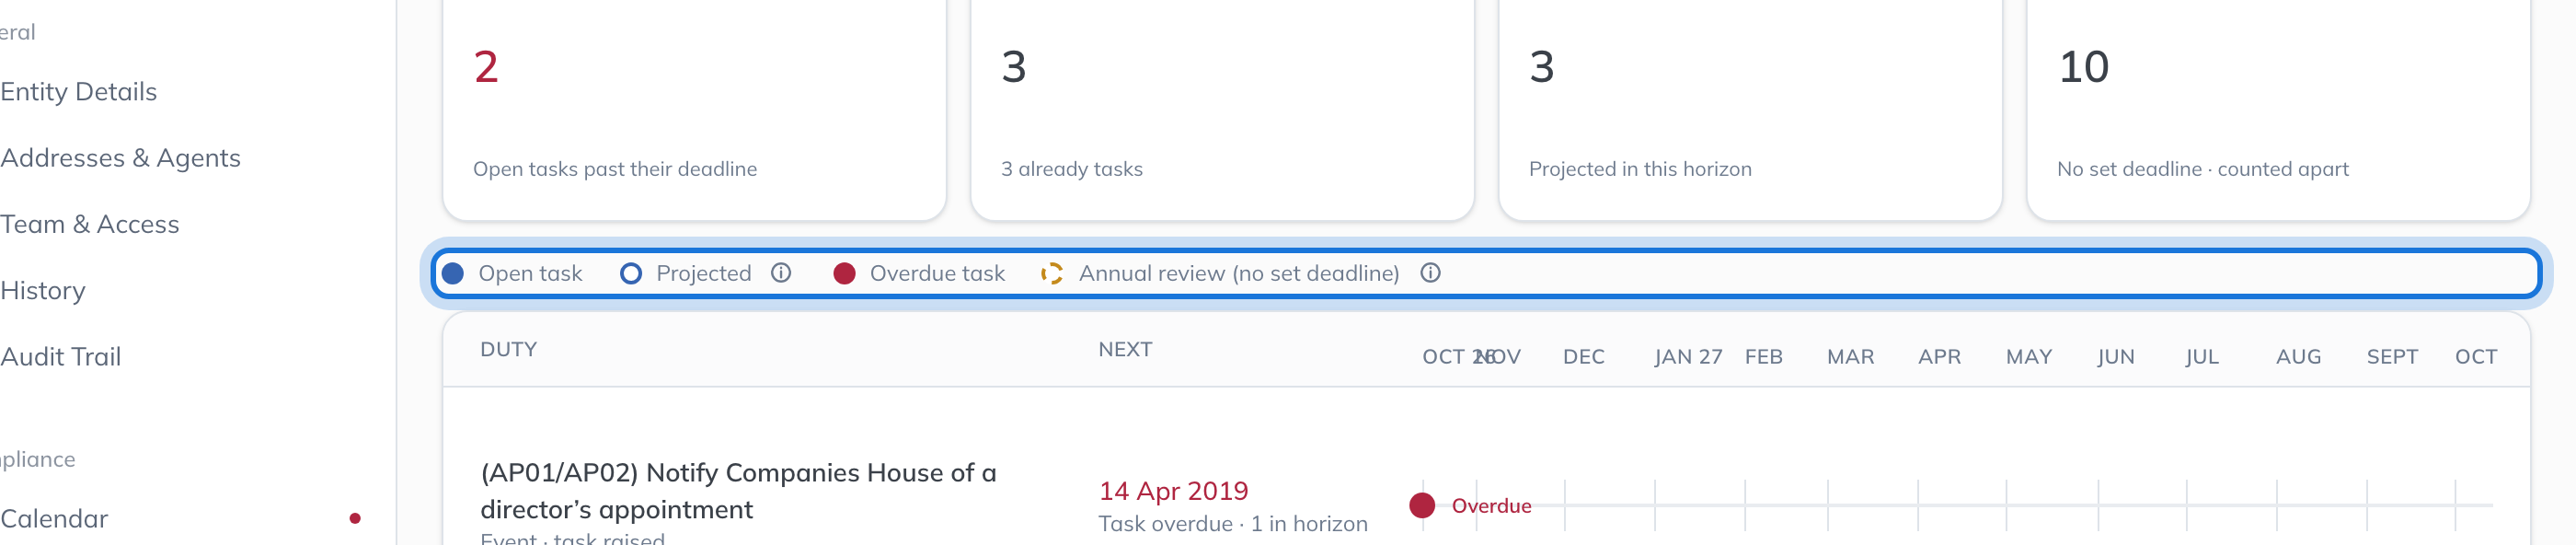The width and height of the screenshot is (2576, 545).
Task: Click info icon beside Annual review legend
Action: (x=1430, y=273)
